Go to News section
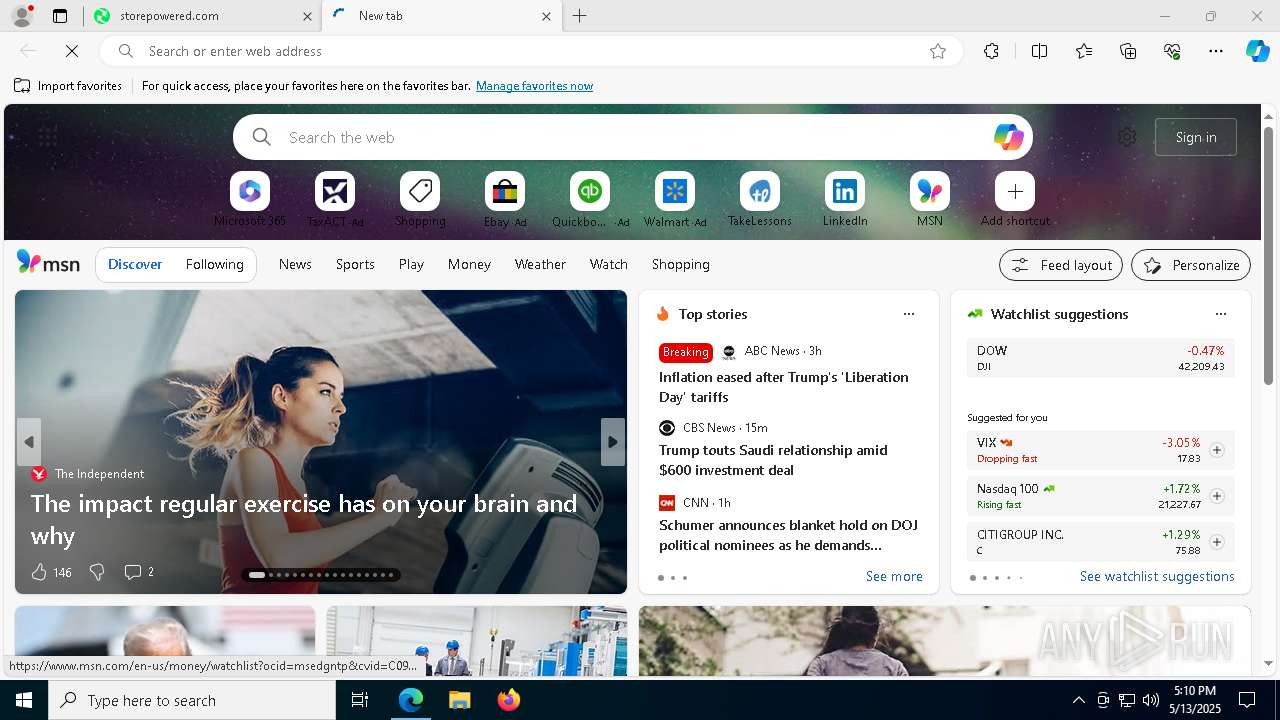 click(x=295, y=264)
